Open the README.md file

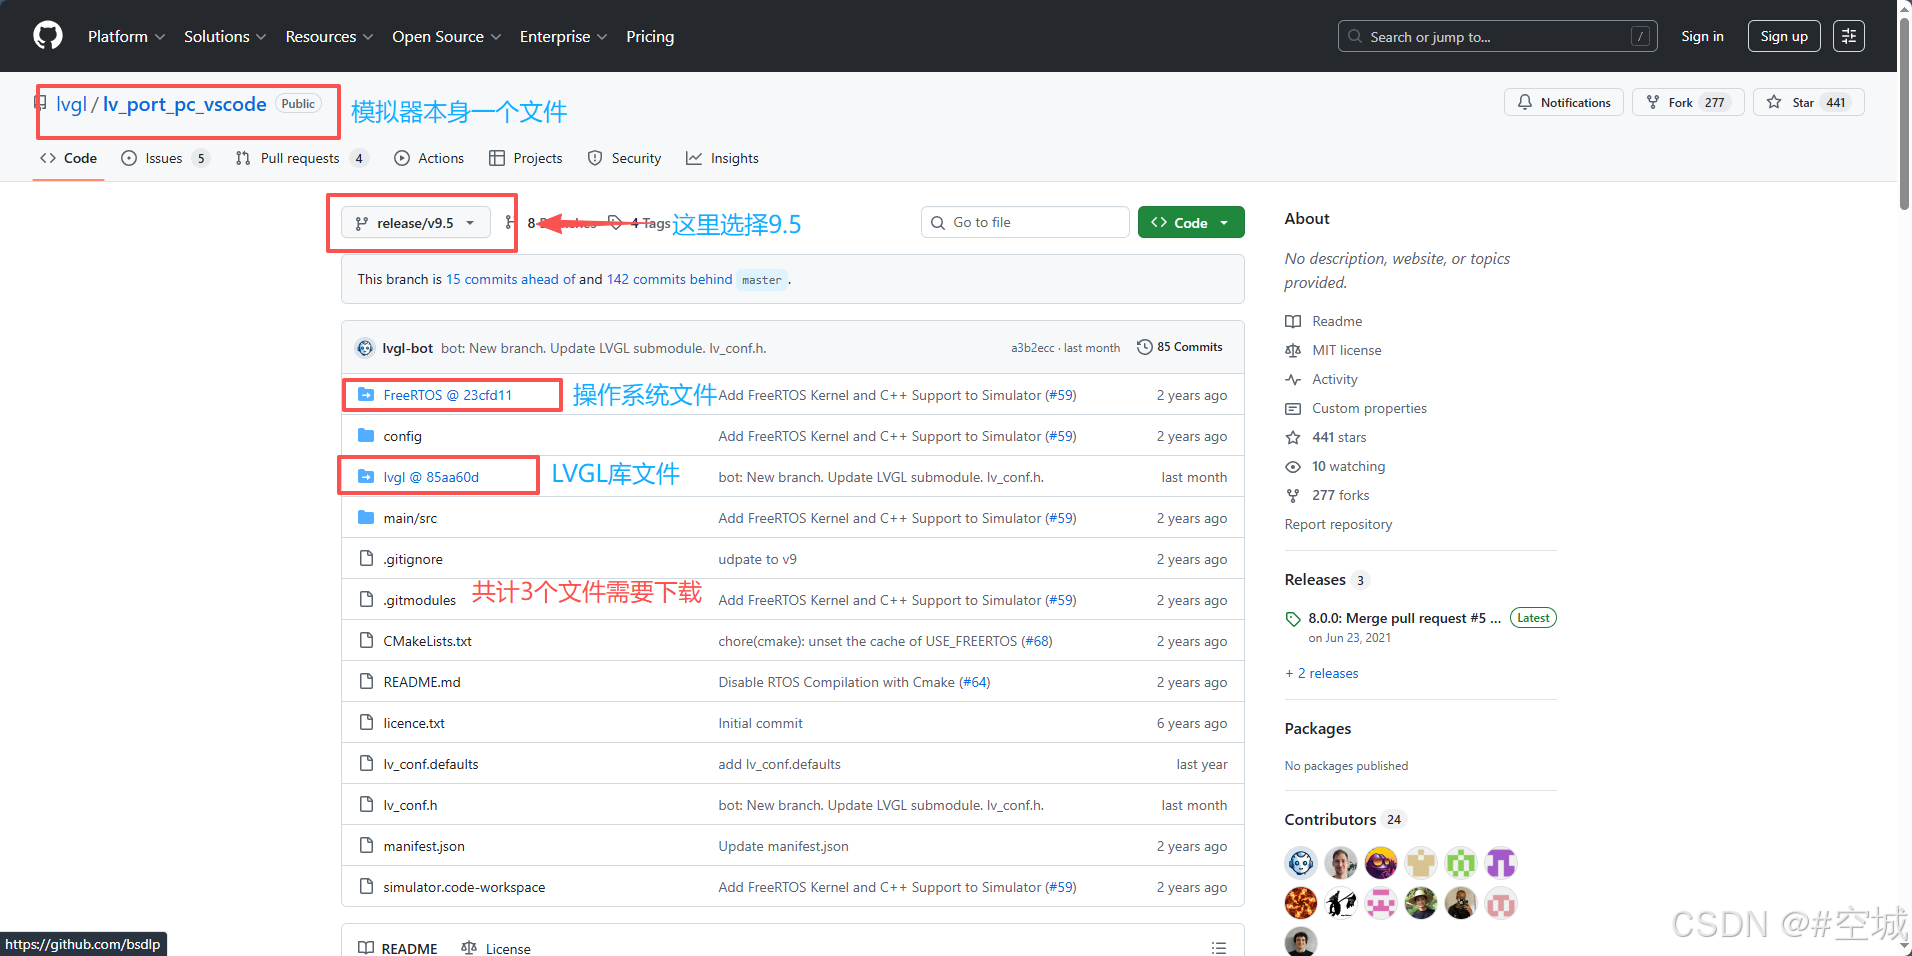(421, 682)
